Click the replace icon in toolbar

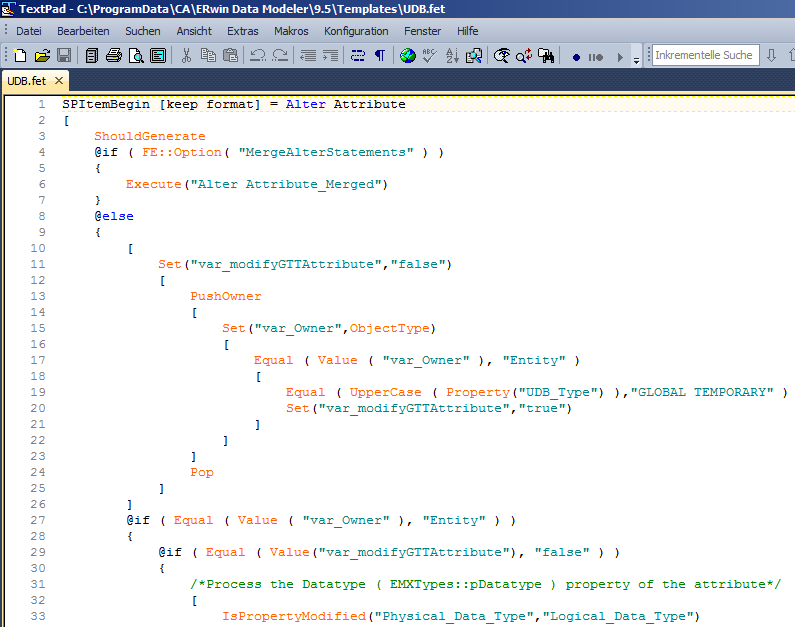click(524, 56)
